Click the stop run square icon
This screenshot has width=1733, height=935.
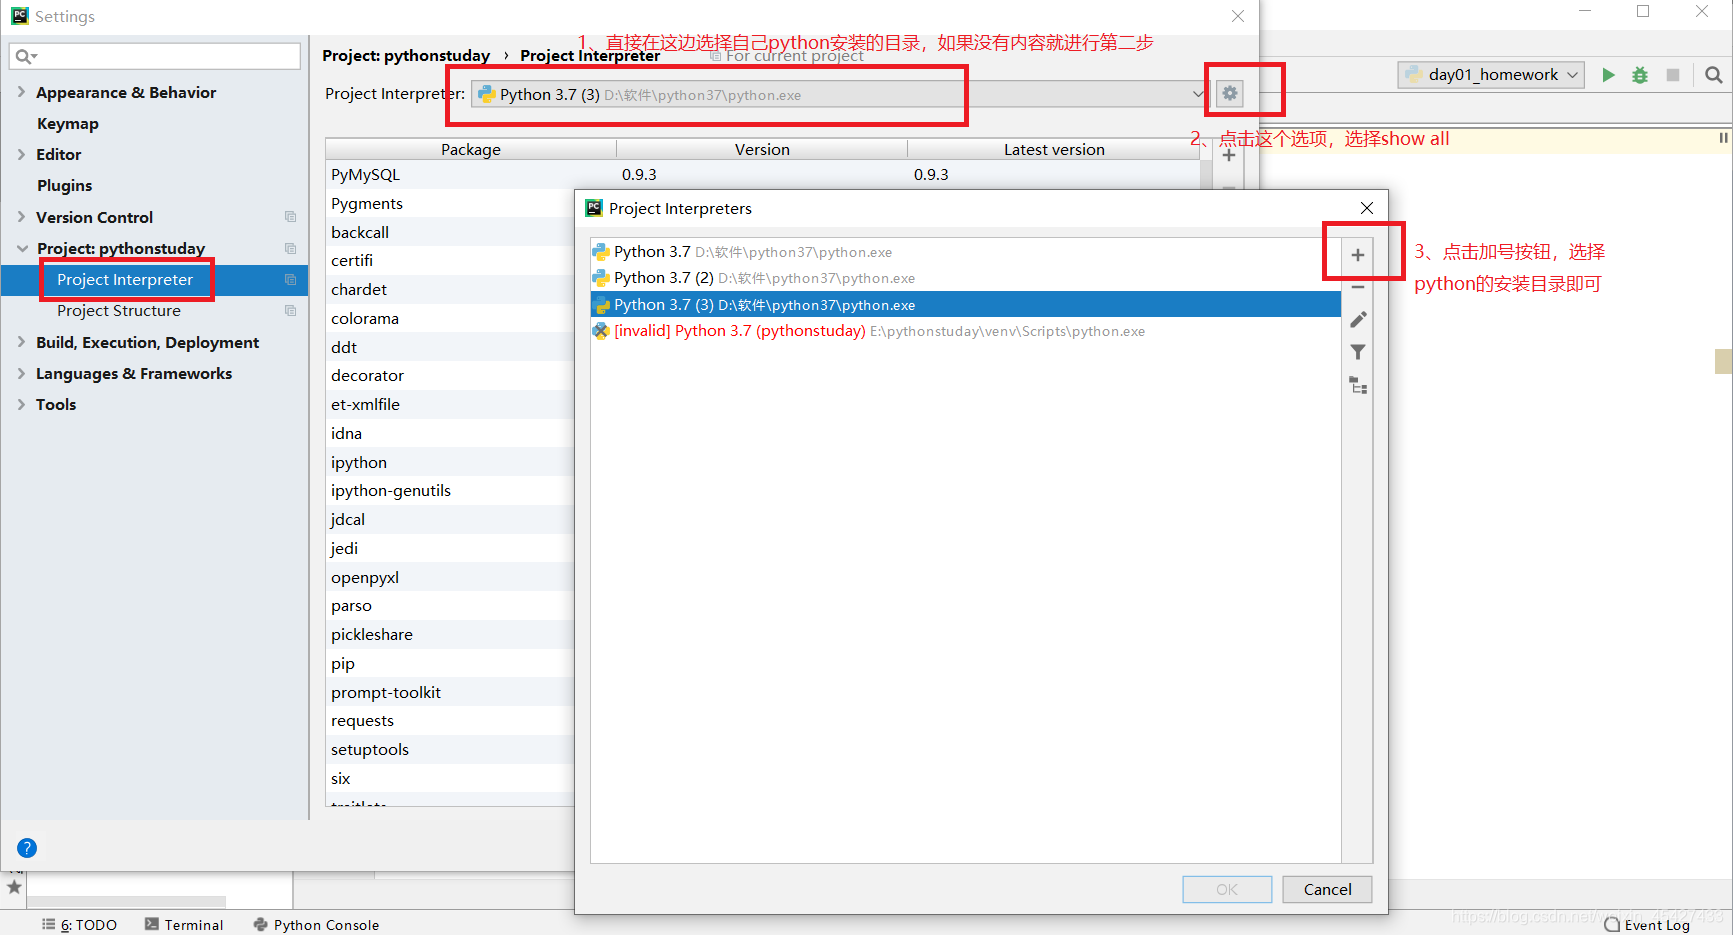[1672, 75]
